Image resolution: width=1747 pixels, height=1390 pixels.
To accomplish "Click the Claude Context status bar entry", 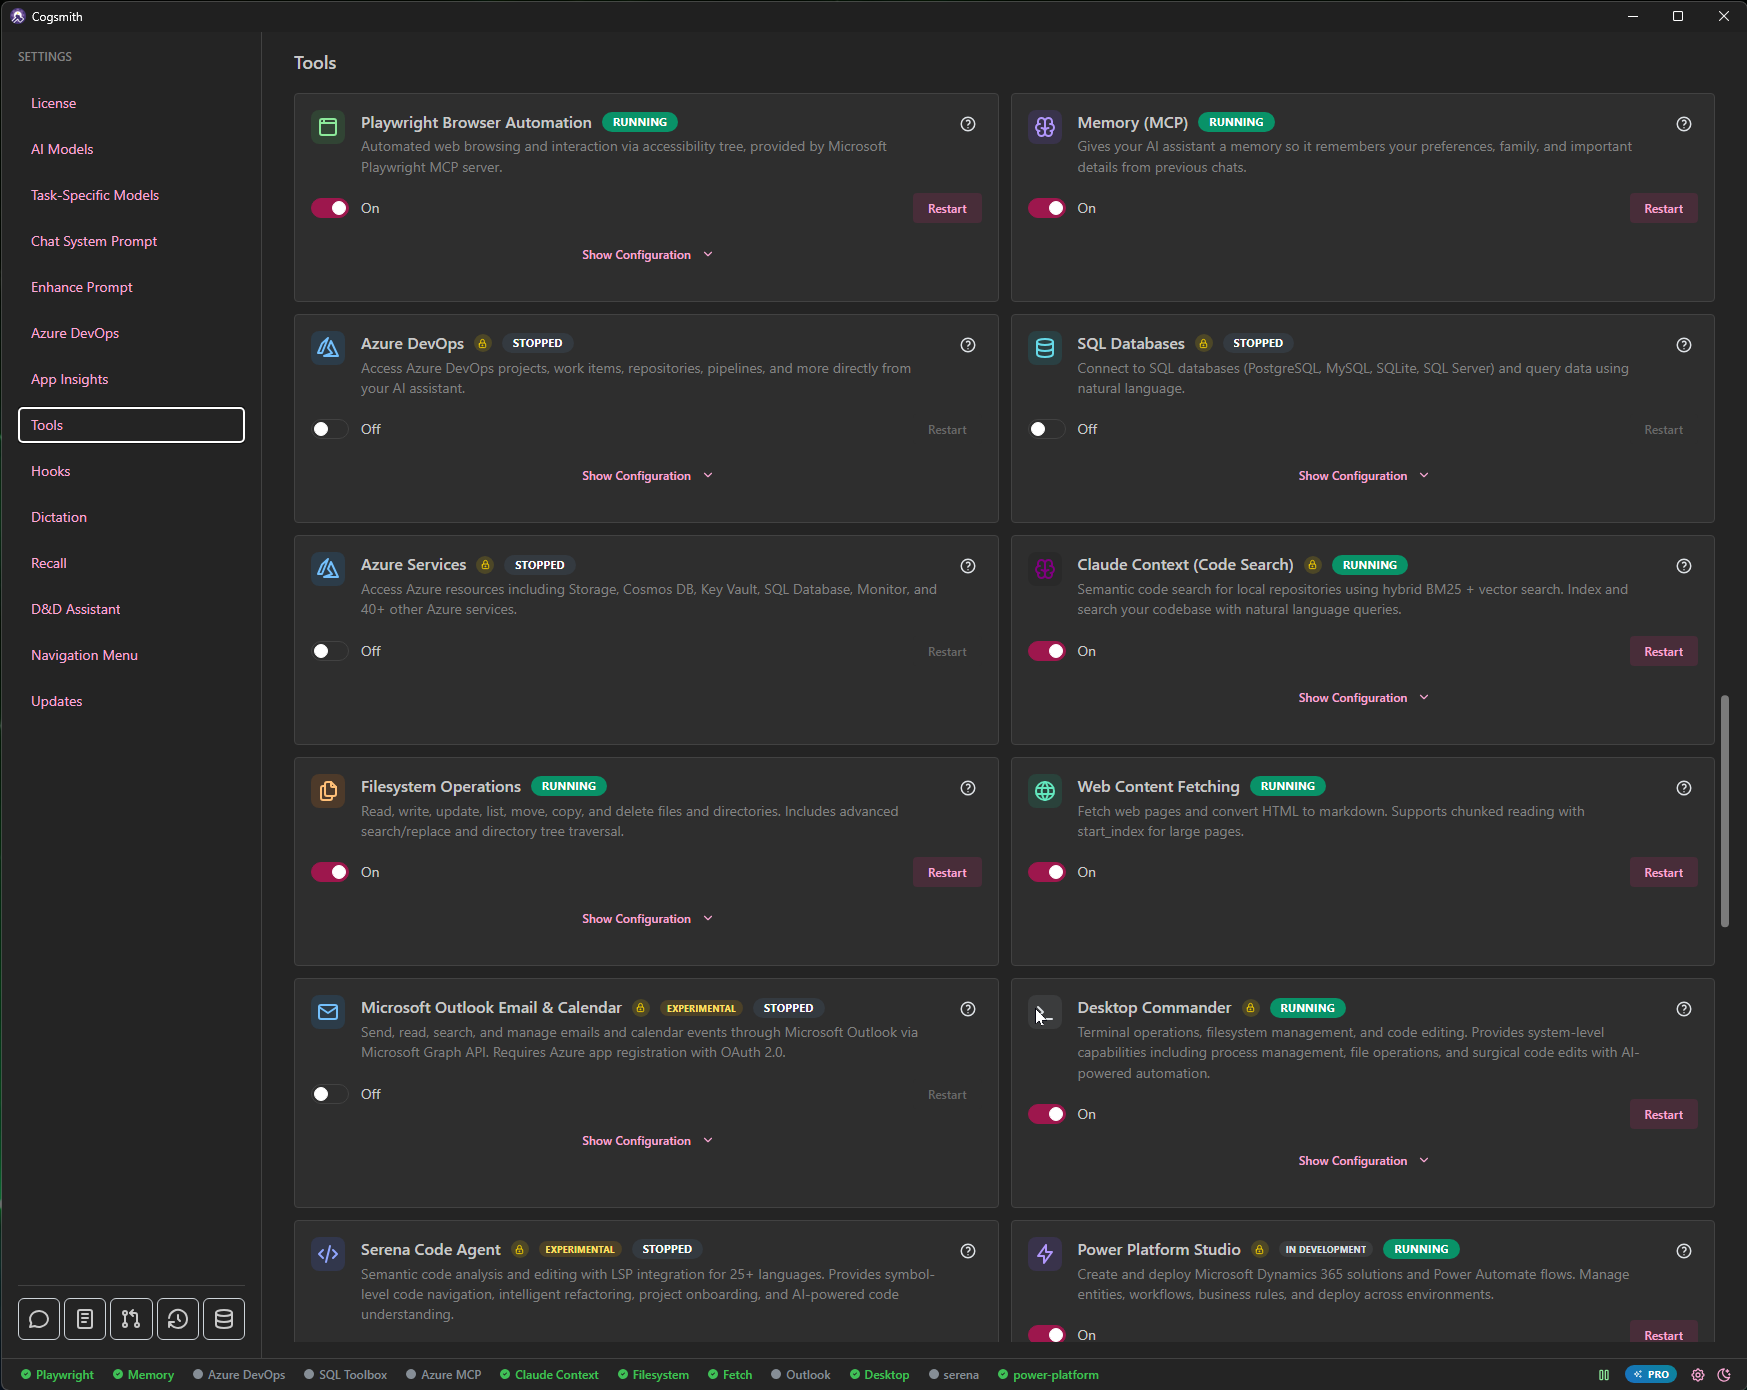I will 549,1375.
